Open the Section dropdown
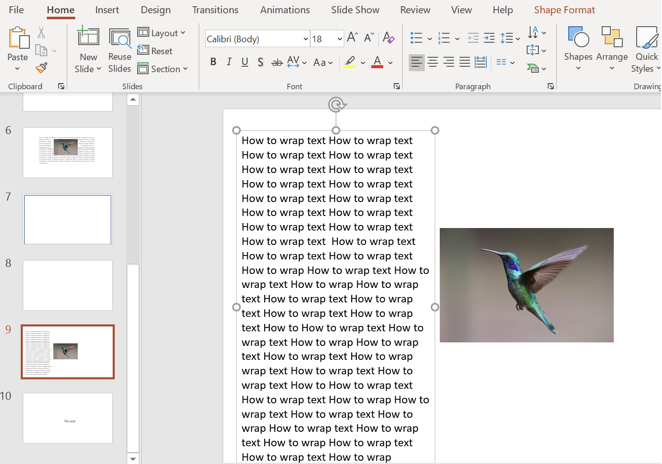662x464 pixels. click(163, 68)
